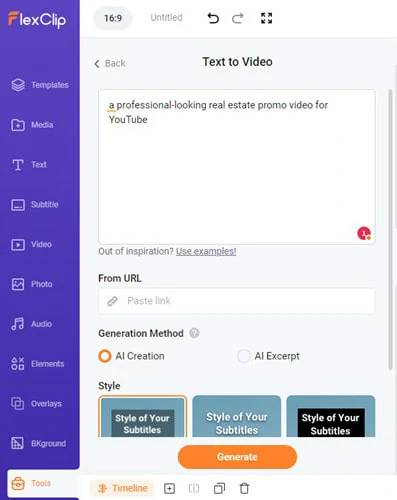
Task: Click the duplicate icon in bottom toolbar
Action: [x=219, y=489]
